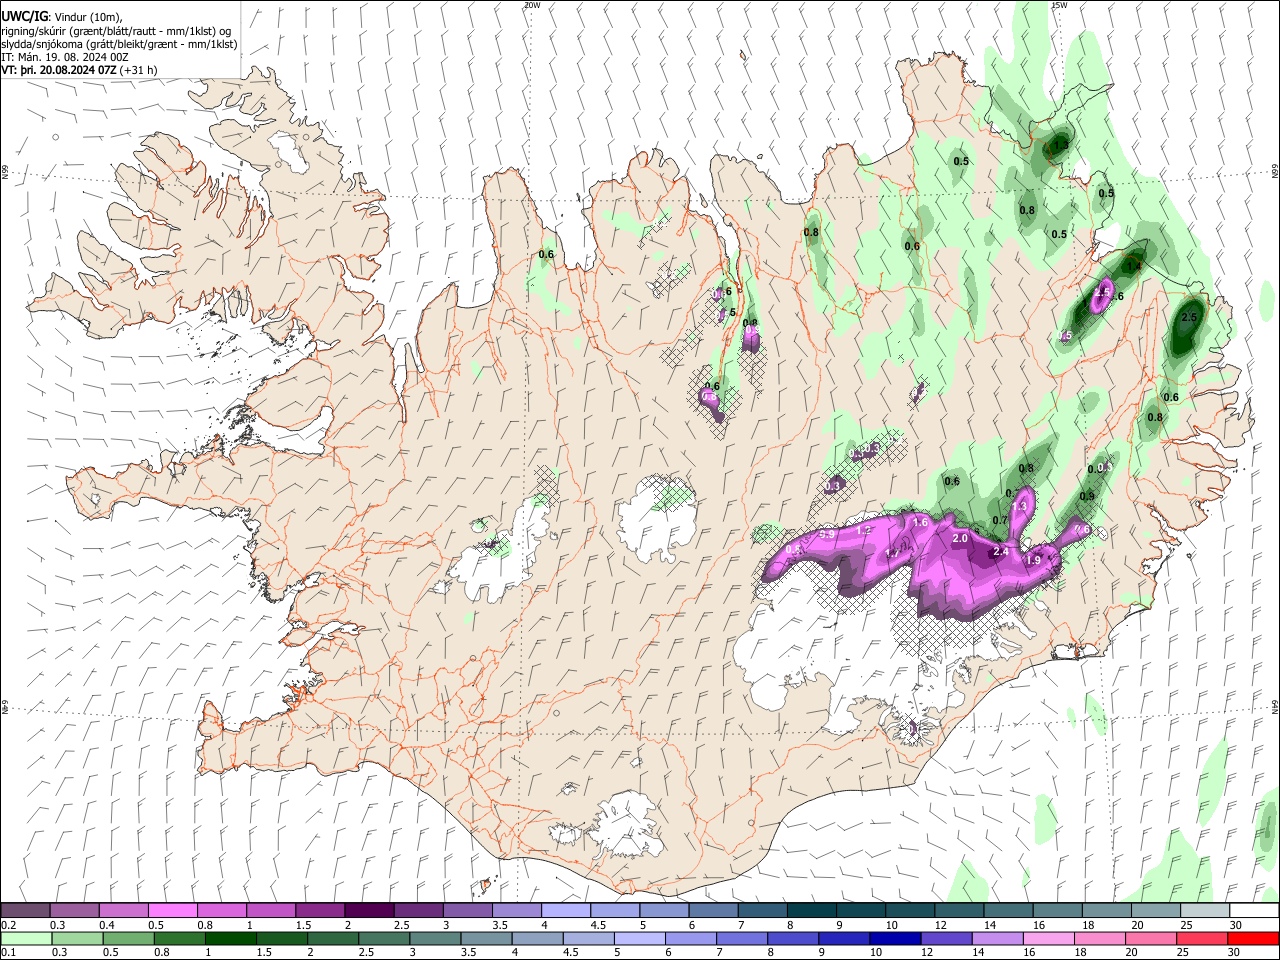
Task: Click the rigning/skúrir legend description line
Action: pyautogui.click(x=116, y=30)
